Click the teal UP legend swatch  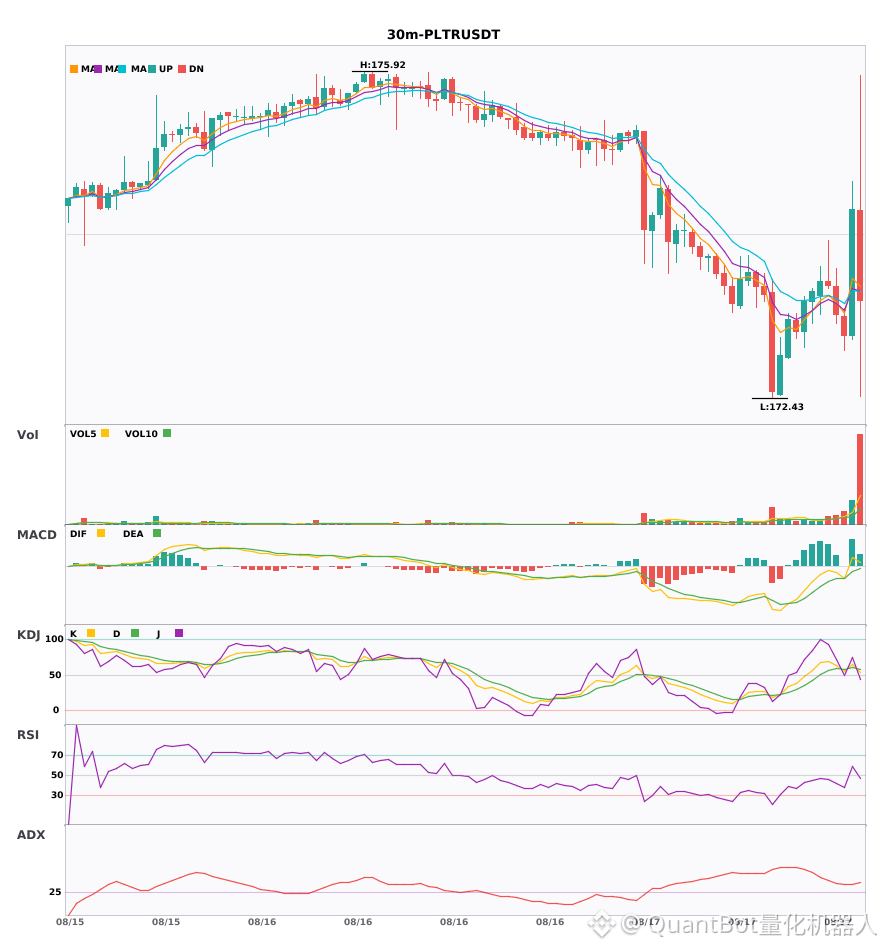coord(152,69)
